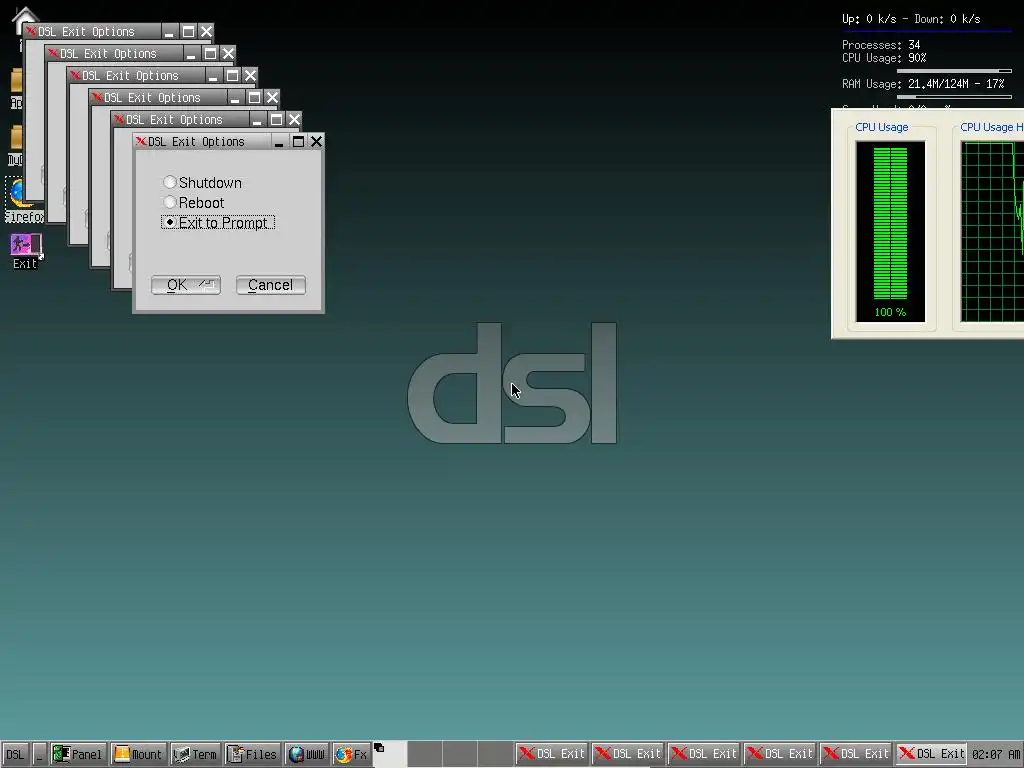Confirm with the OK button
The image size is (1024, 768).
[x=186, y=285]
